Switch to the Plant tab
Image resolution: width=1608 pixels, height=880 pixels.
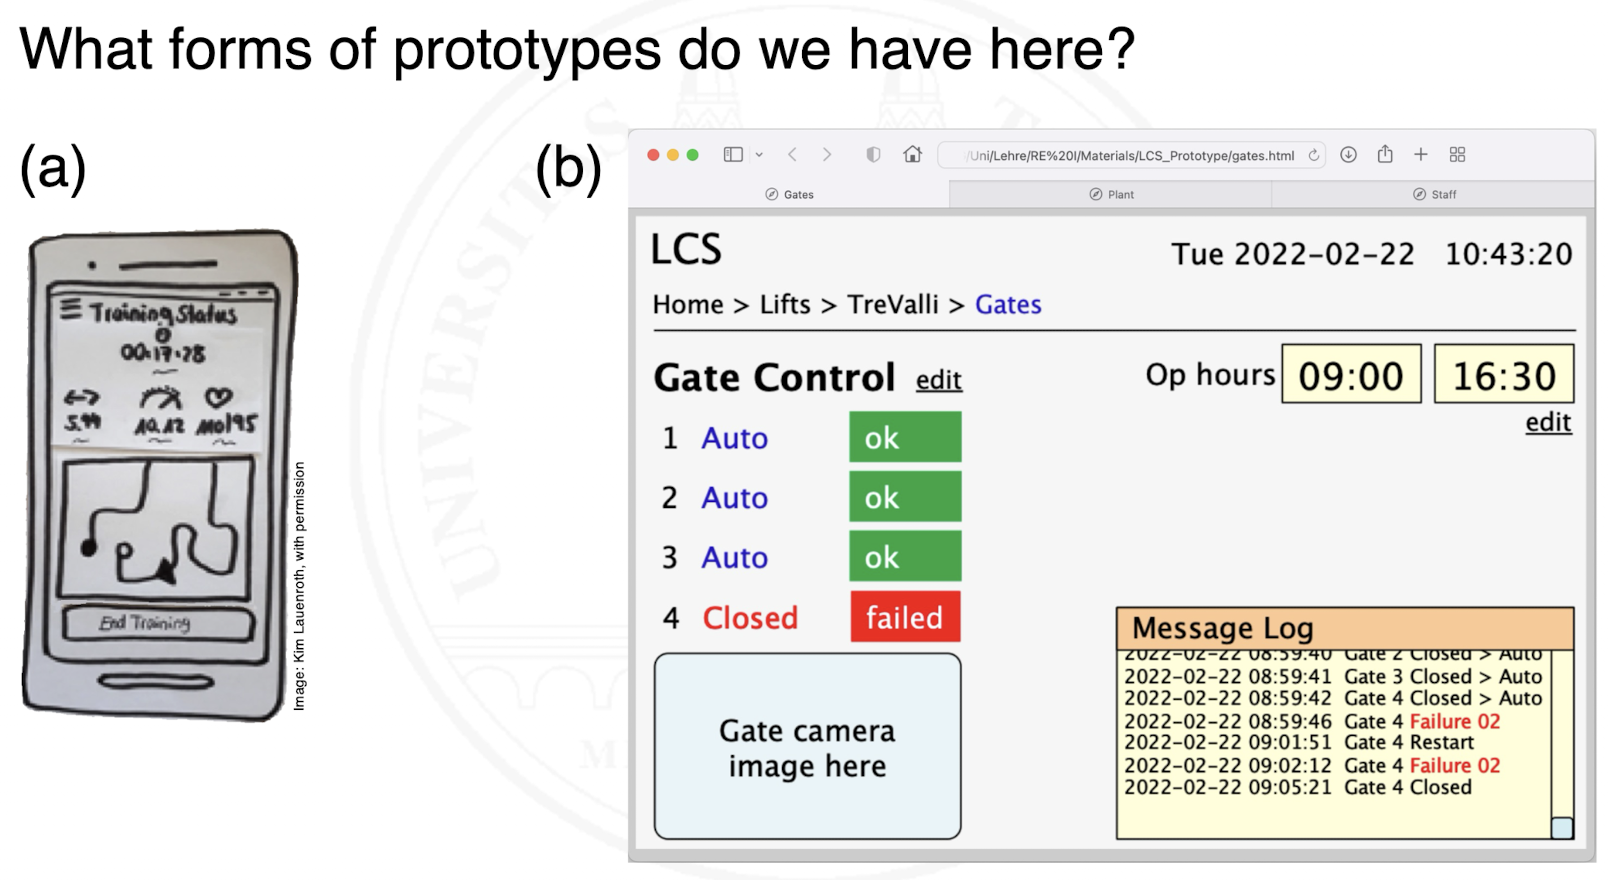point(1111,194)
